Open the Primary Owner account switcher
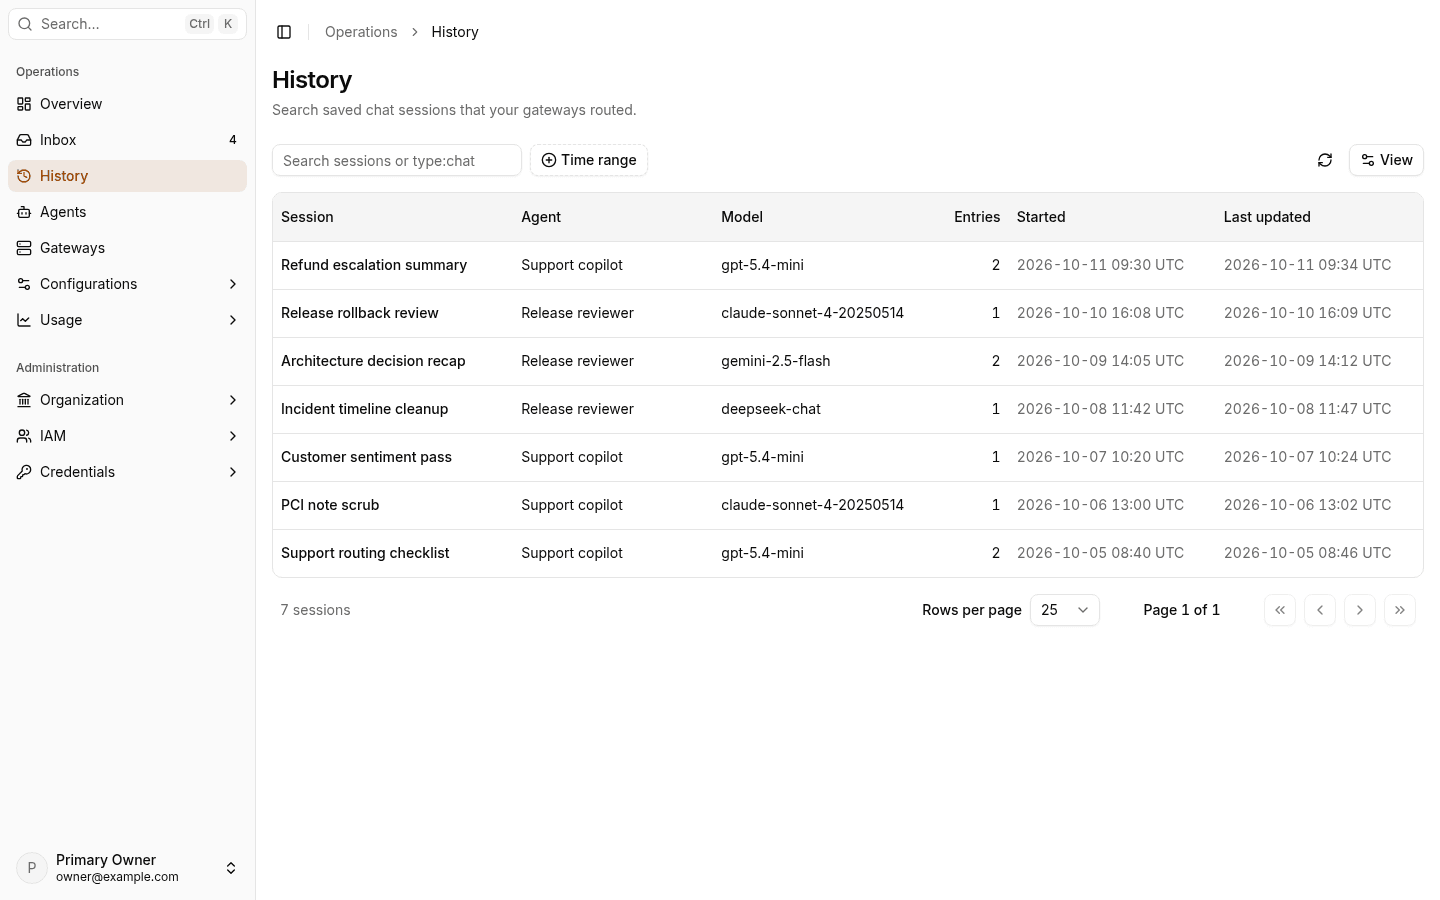This screenshot has width=1440, height=900. tap(127, 868)
